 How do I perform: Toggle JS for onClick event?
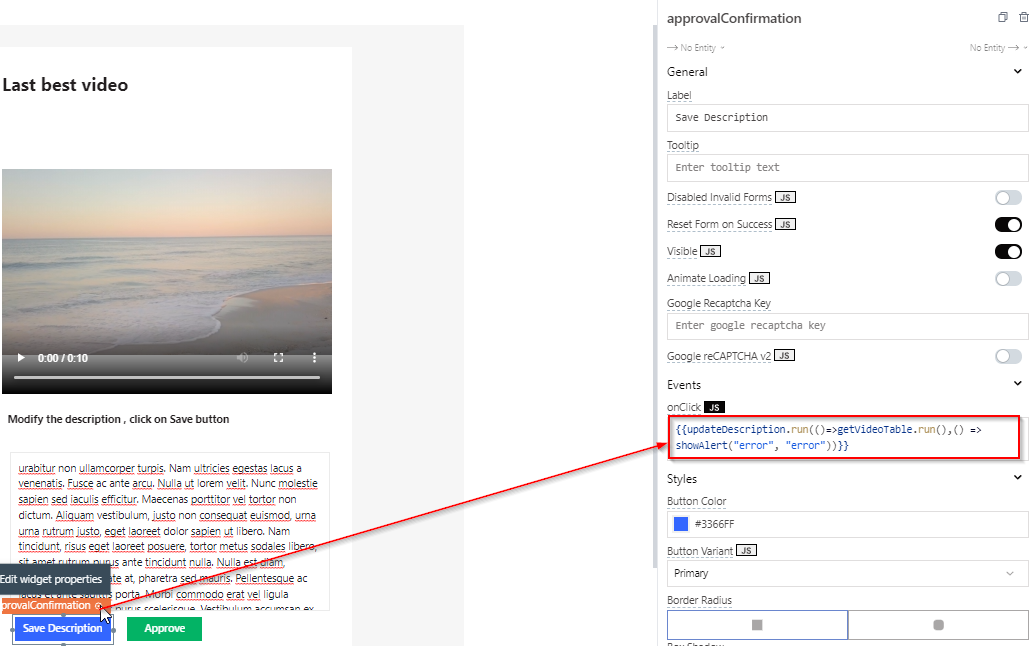(x=714, y=407)
